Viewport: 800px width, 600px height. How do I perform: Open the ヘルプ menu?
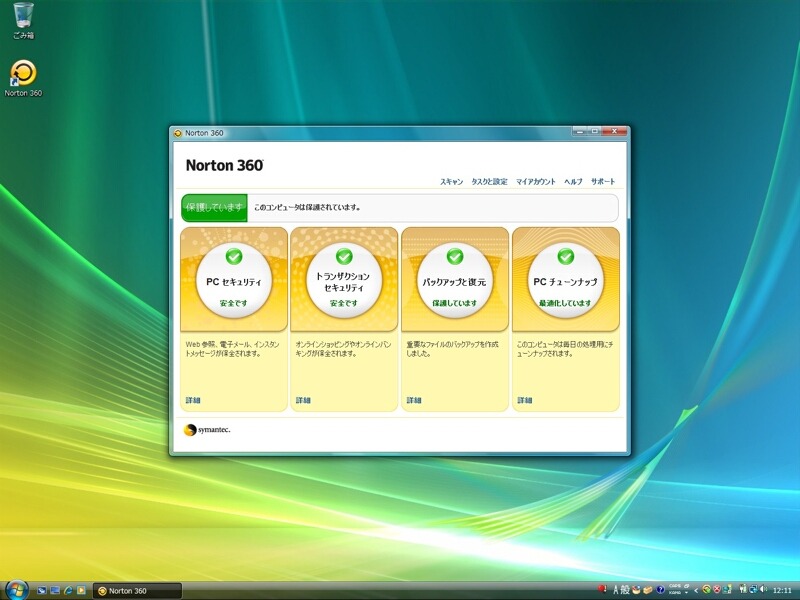click(x=573, y=182)
